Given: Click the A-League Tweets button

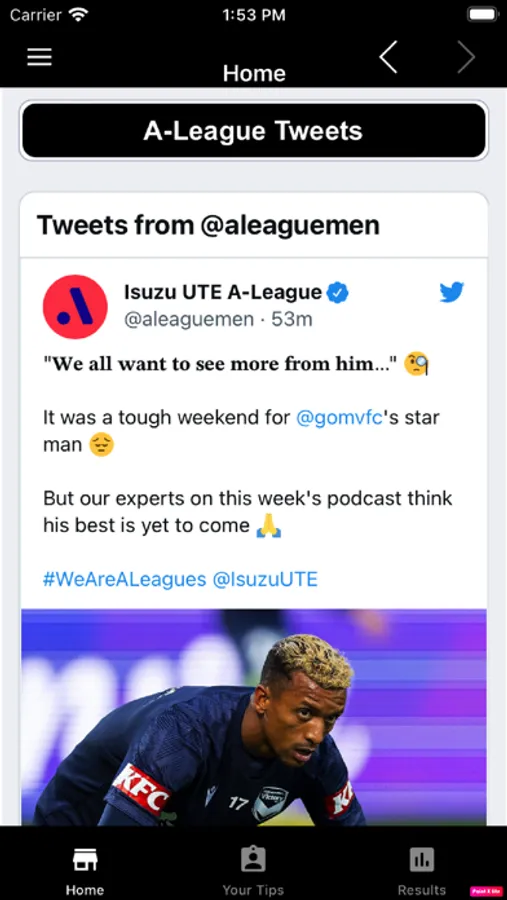Looking at the screenshot, I should point(254,131).
